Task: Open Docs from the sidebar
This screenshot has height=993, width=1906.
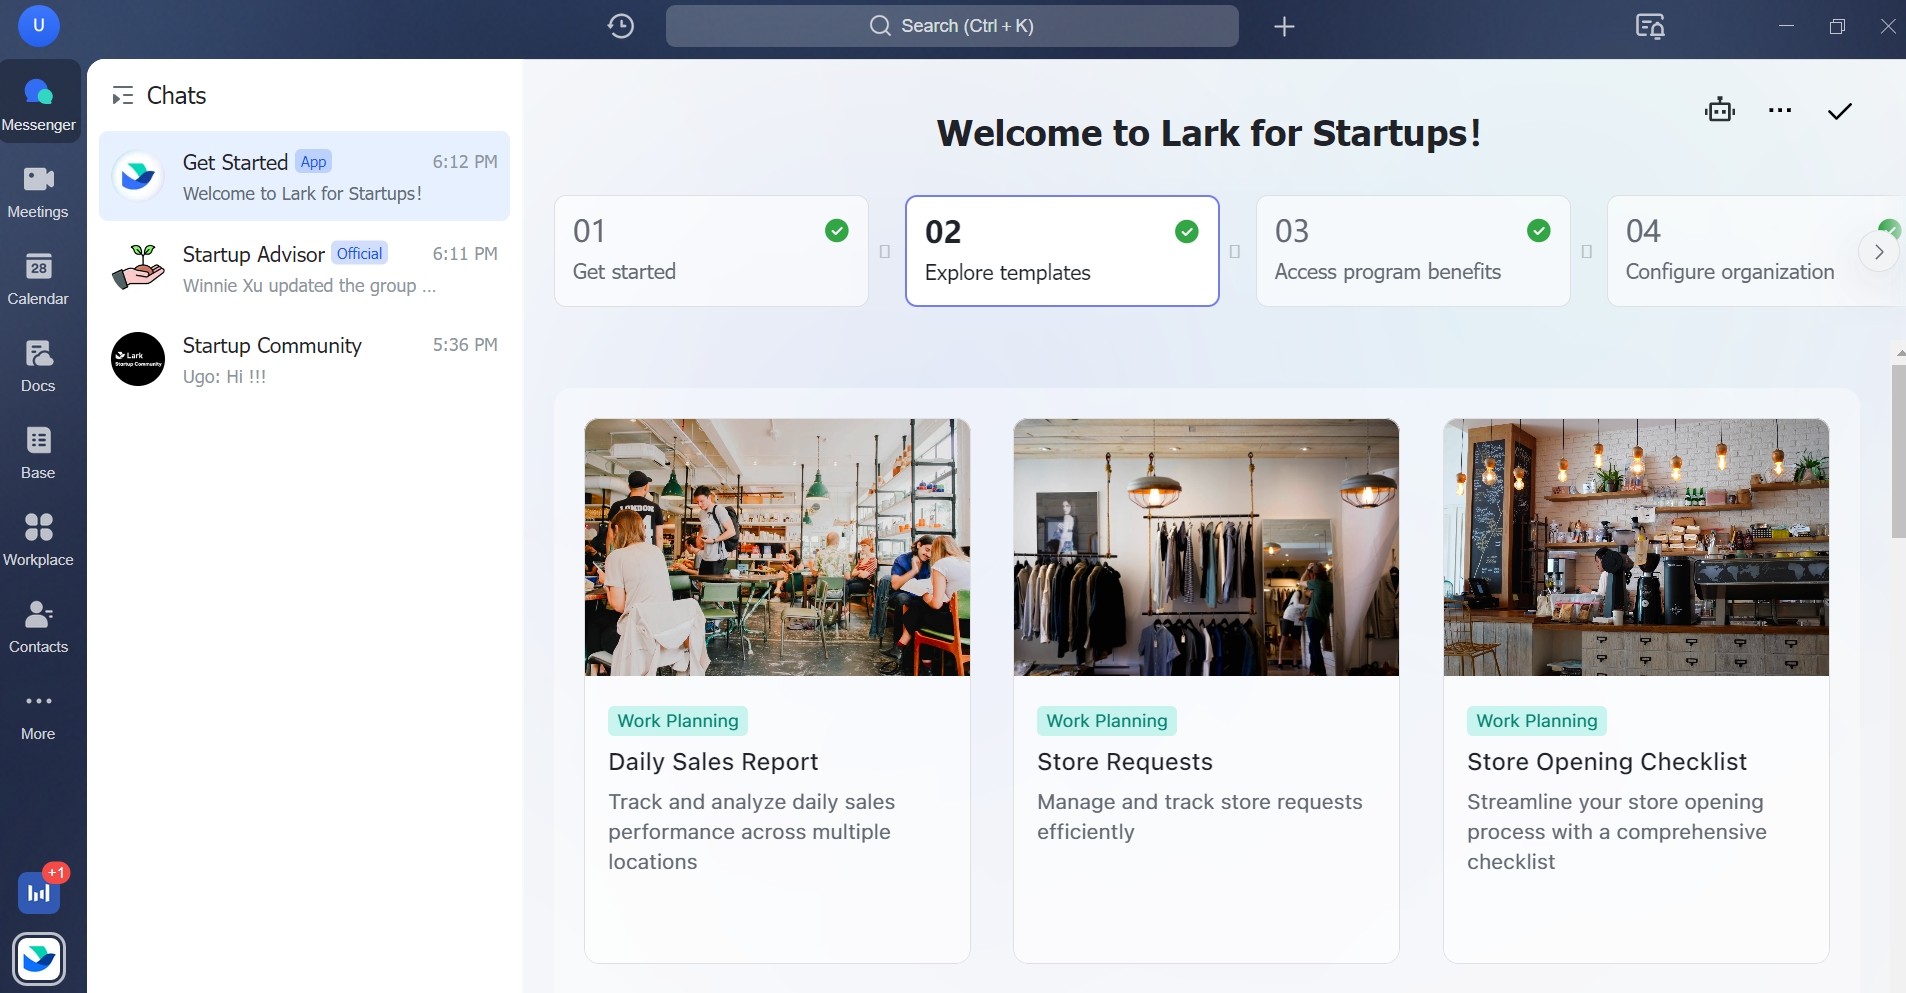Action: click(39, 365)
